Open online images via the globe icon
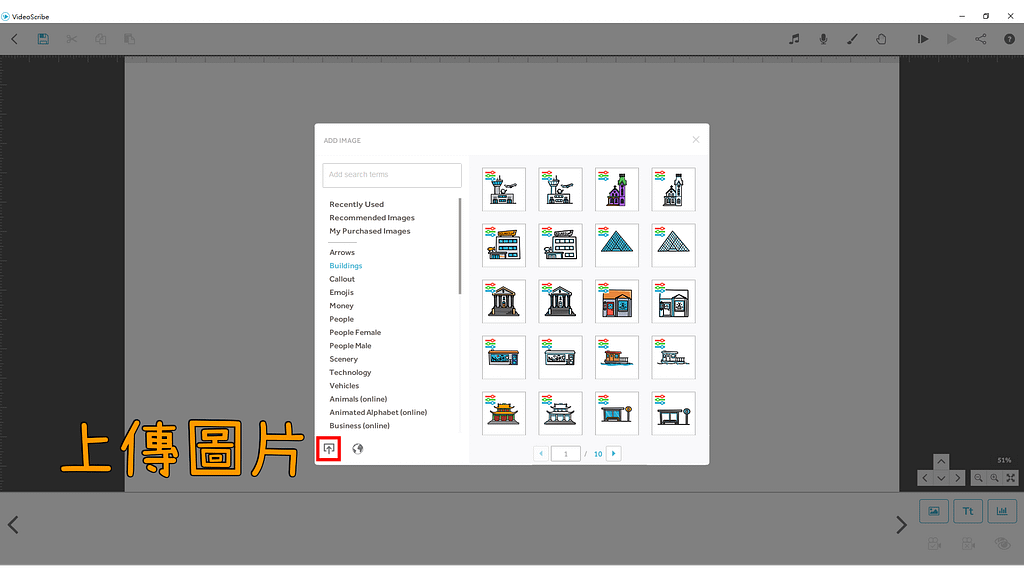 click(357, 448)
